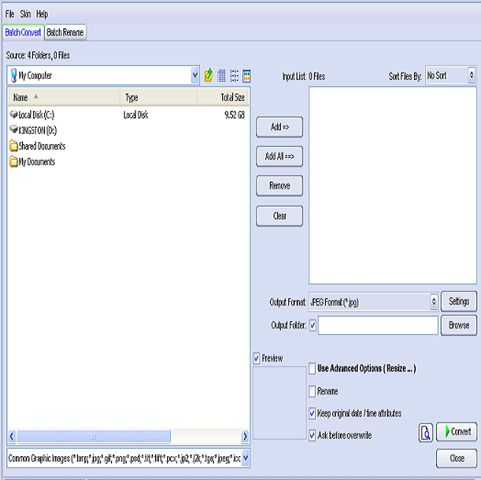Image resolution: width=481 pixels, height=480 pixels.
Task: Enable the Rename checkbox
Action: tap(312, 391)
